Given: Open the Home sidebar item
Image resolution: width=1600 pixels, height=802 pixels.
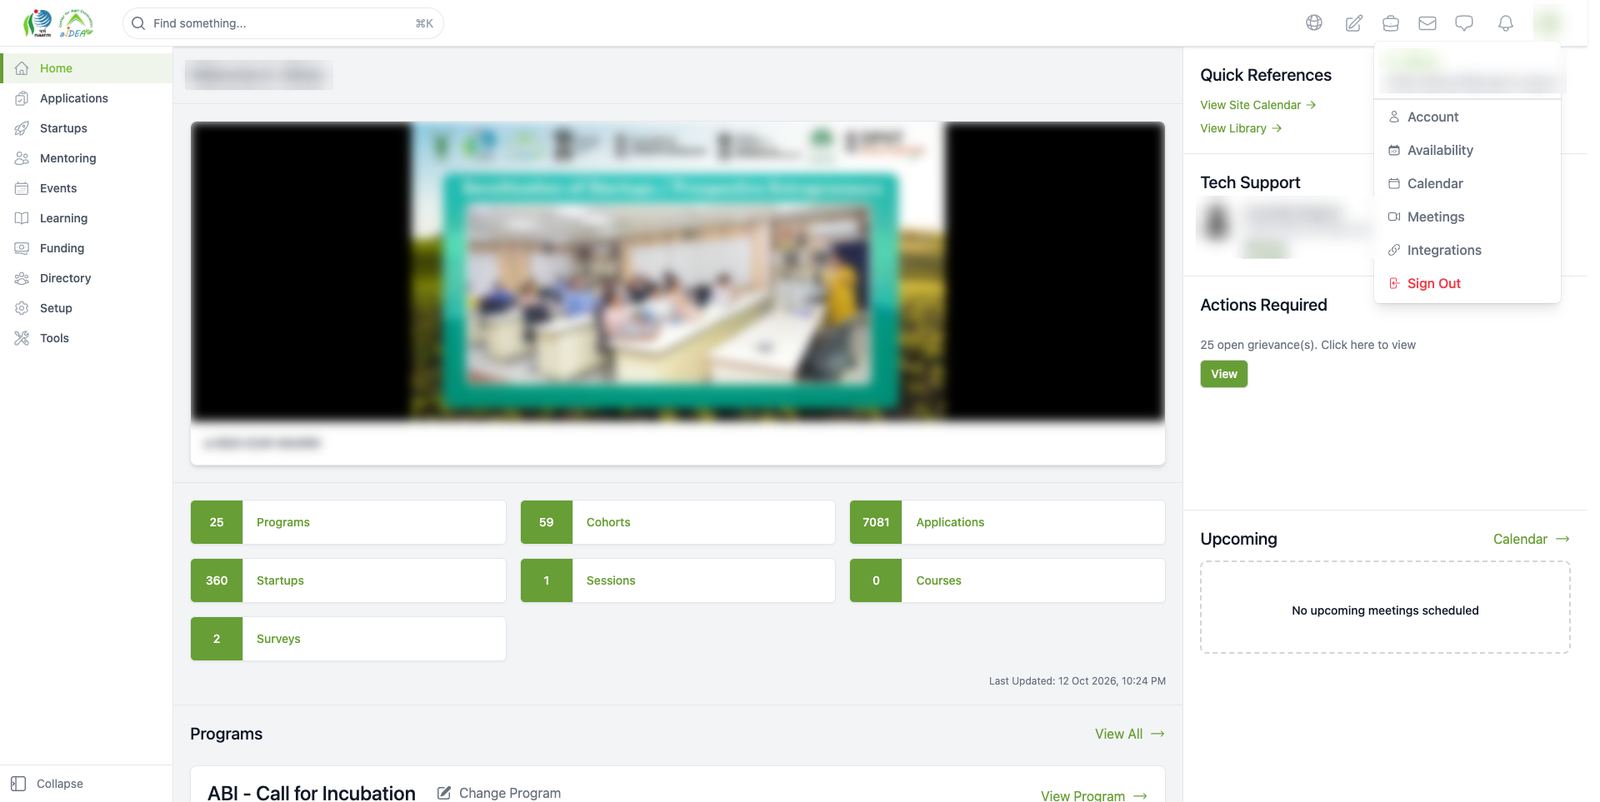Looking at the screenshot, I should (86, 68).
